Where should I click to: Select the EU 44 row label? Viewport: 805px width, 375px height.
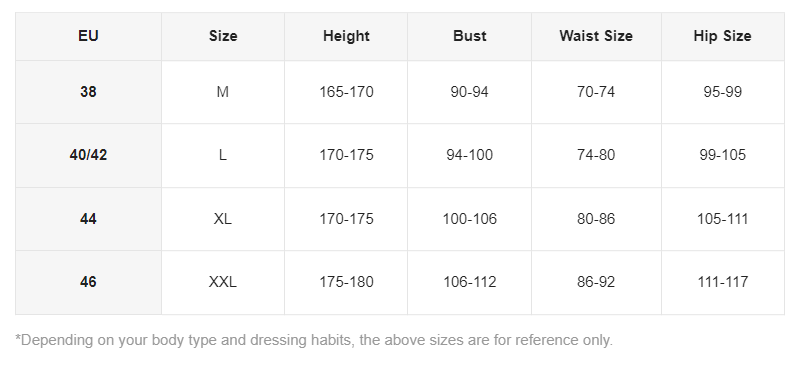coord(88,219)
